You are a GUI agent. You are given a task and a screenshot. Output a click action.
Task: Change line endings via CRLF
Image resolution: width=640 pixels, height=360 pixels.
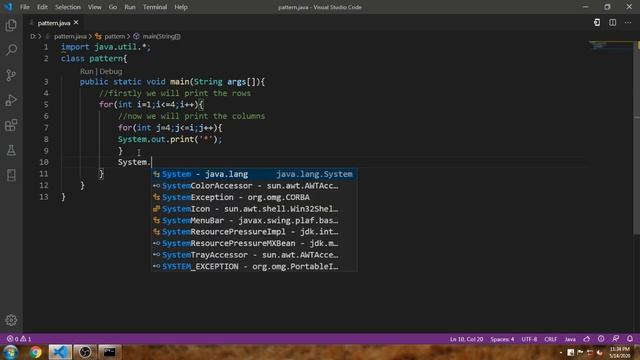click(x=550, y=339)
